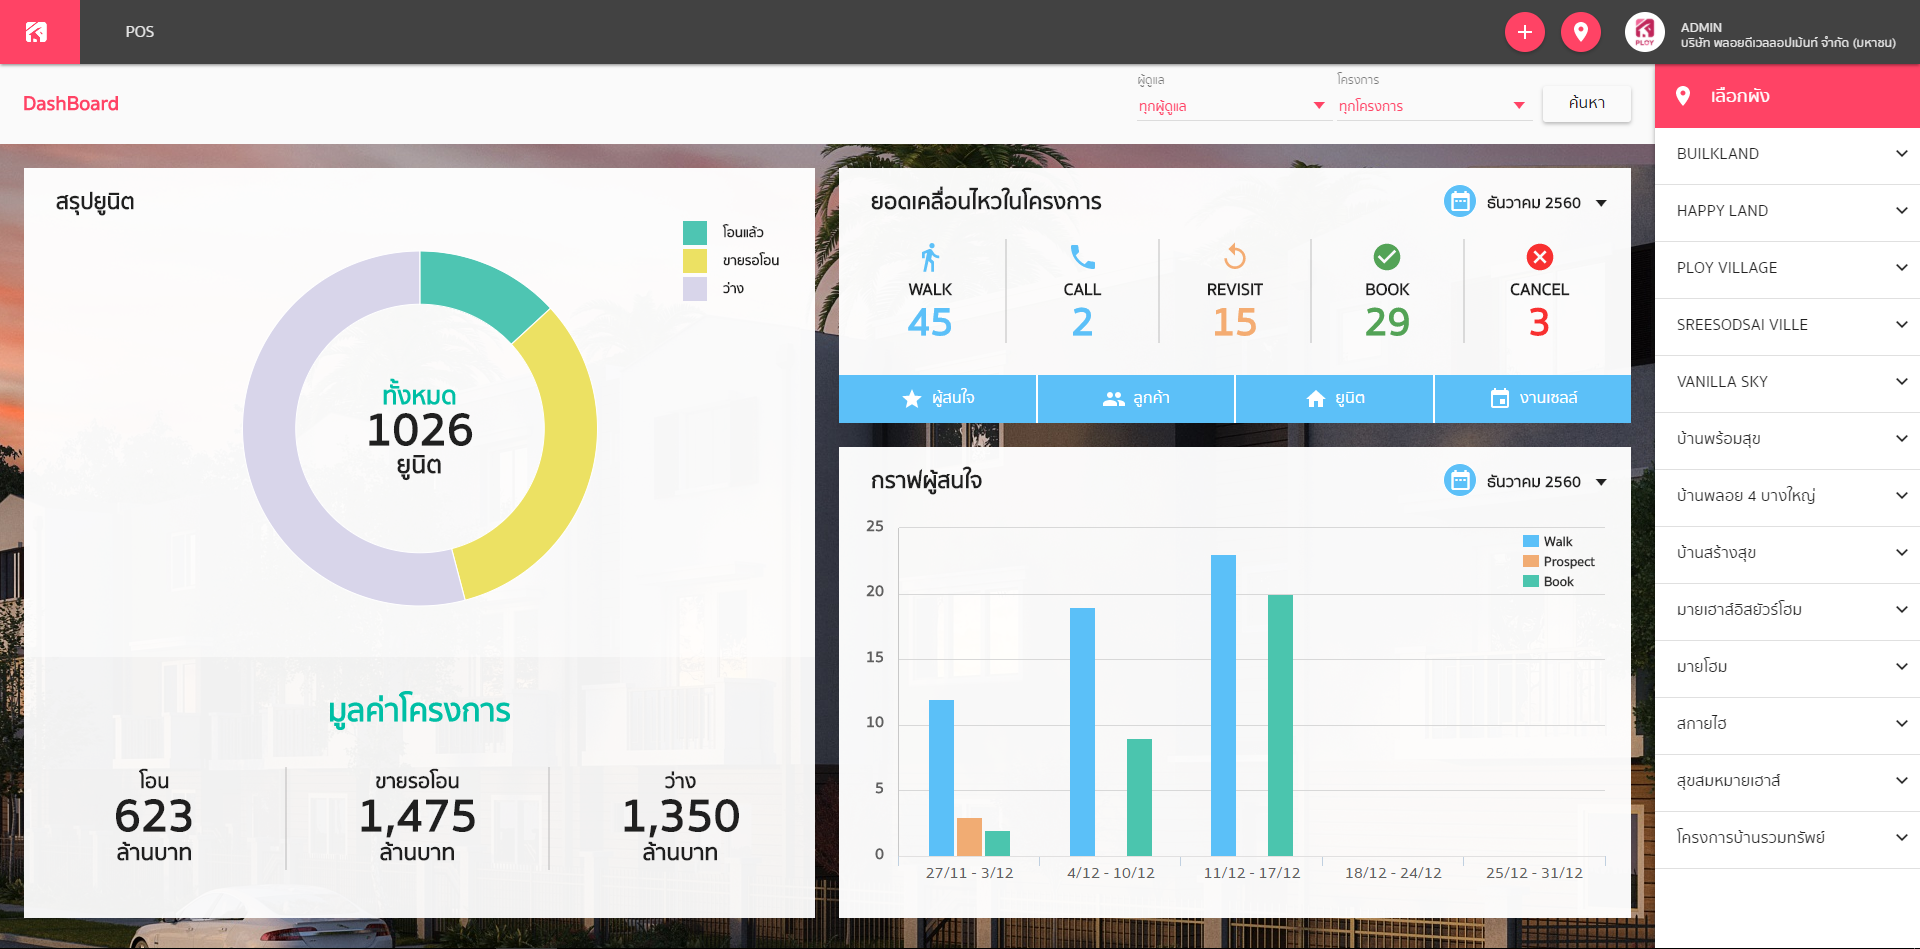Open the ลูกค้า customers tab
This screenshot has height=949, width=1920.
coord(1136,399)
